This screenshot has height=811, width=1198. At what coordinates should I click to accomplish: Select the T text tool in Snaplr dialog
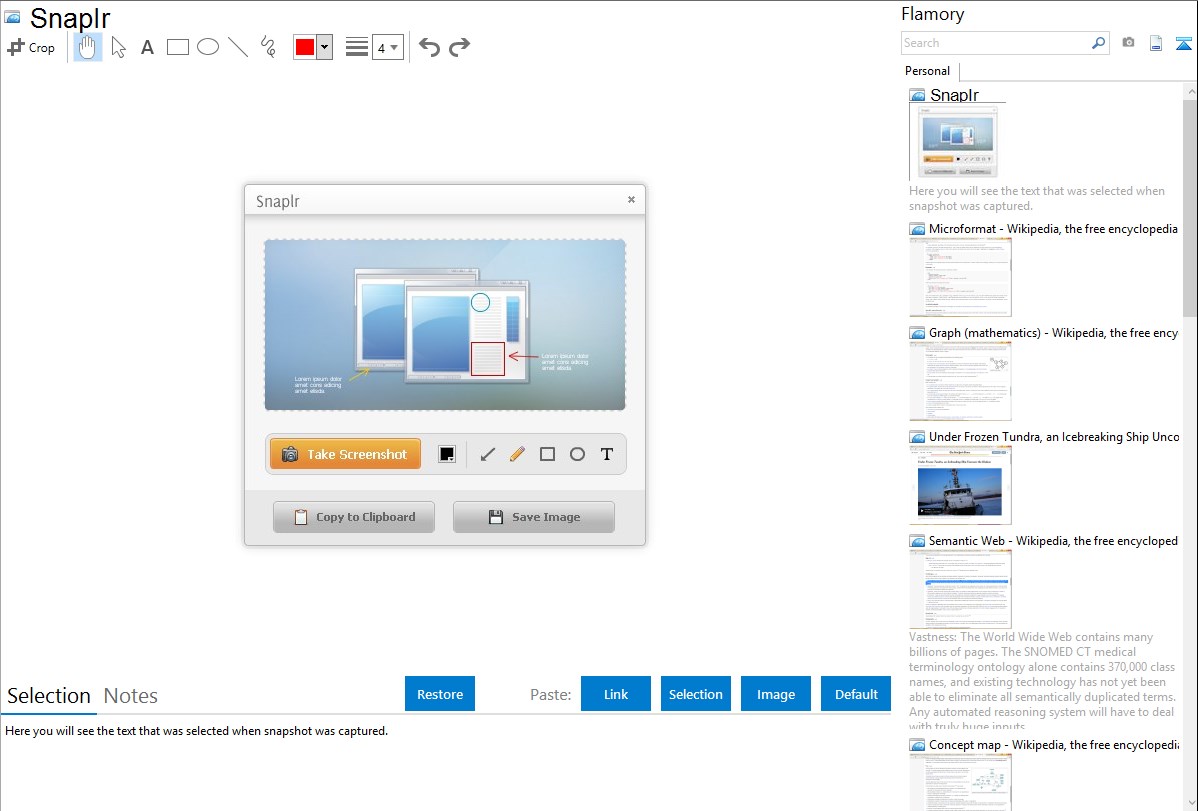pyautogui.click(x=607, y=454)
